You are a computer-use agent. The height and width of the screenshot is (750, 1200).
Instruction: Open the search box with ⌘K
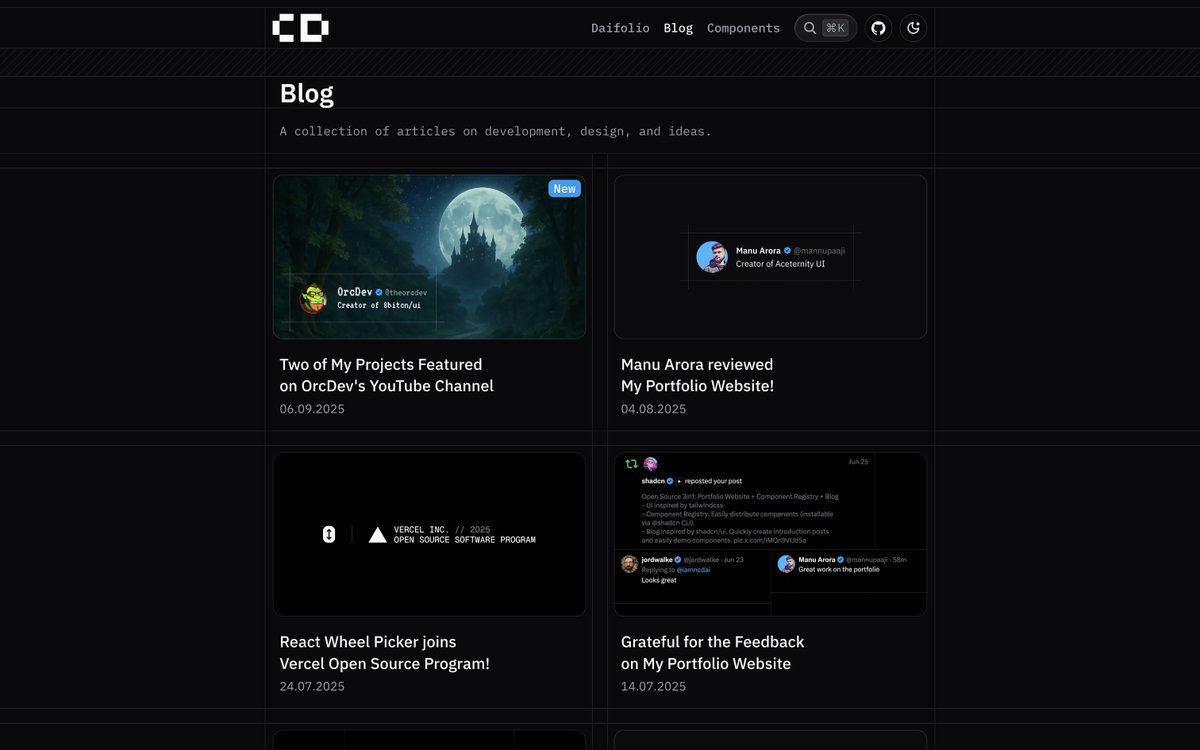(x=825, y=28)
